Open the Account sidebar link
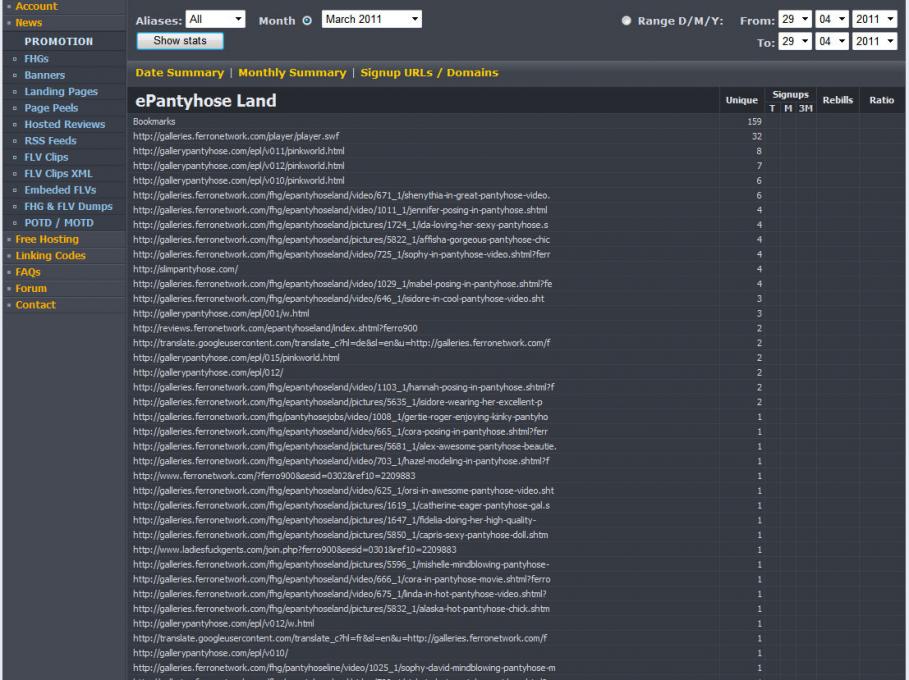Image resolution: width=909 pixels, height=680 pixels. click(36, 6)
